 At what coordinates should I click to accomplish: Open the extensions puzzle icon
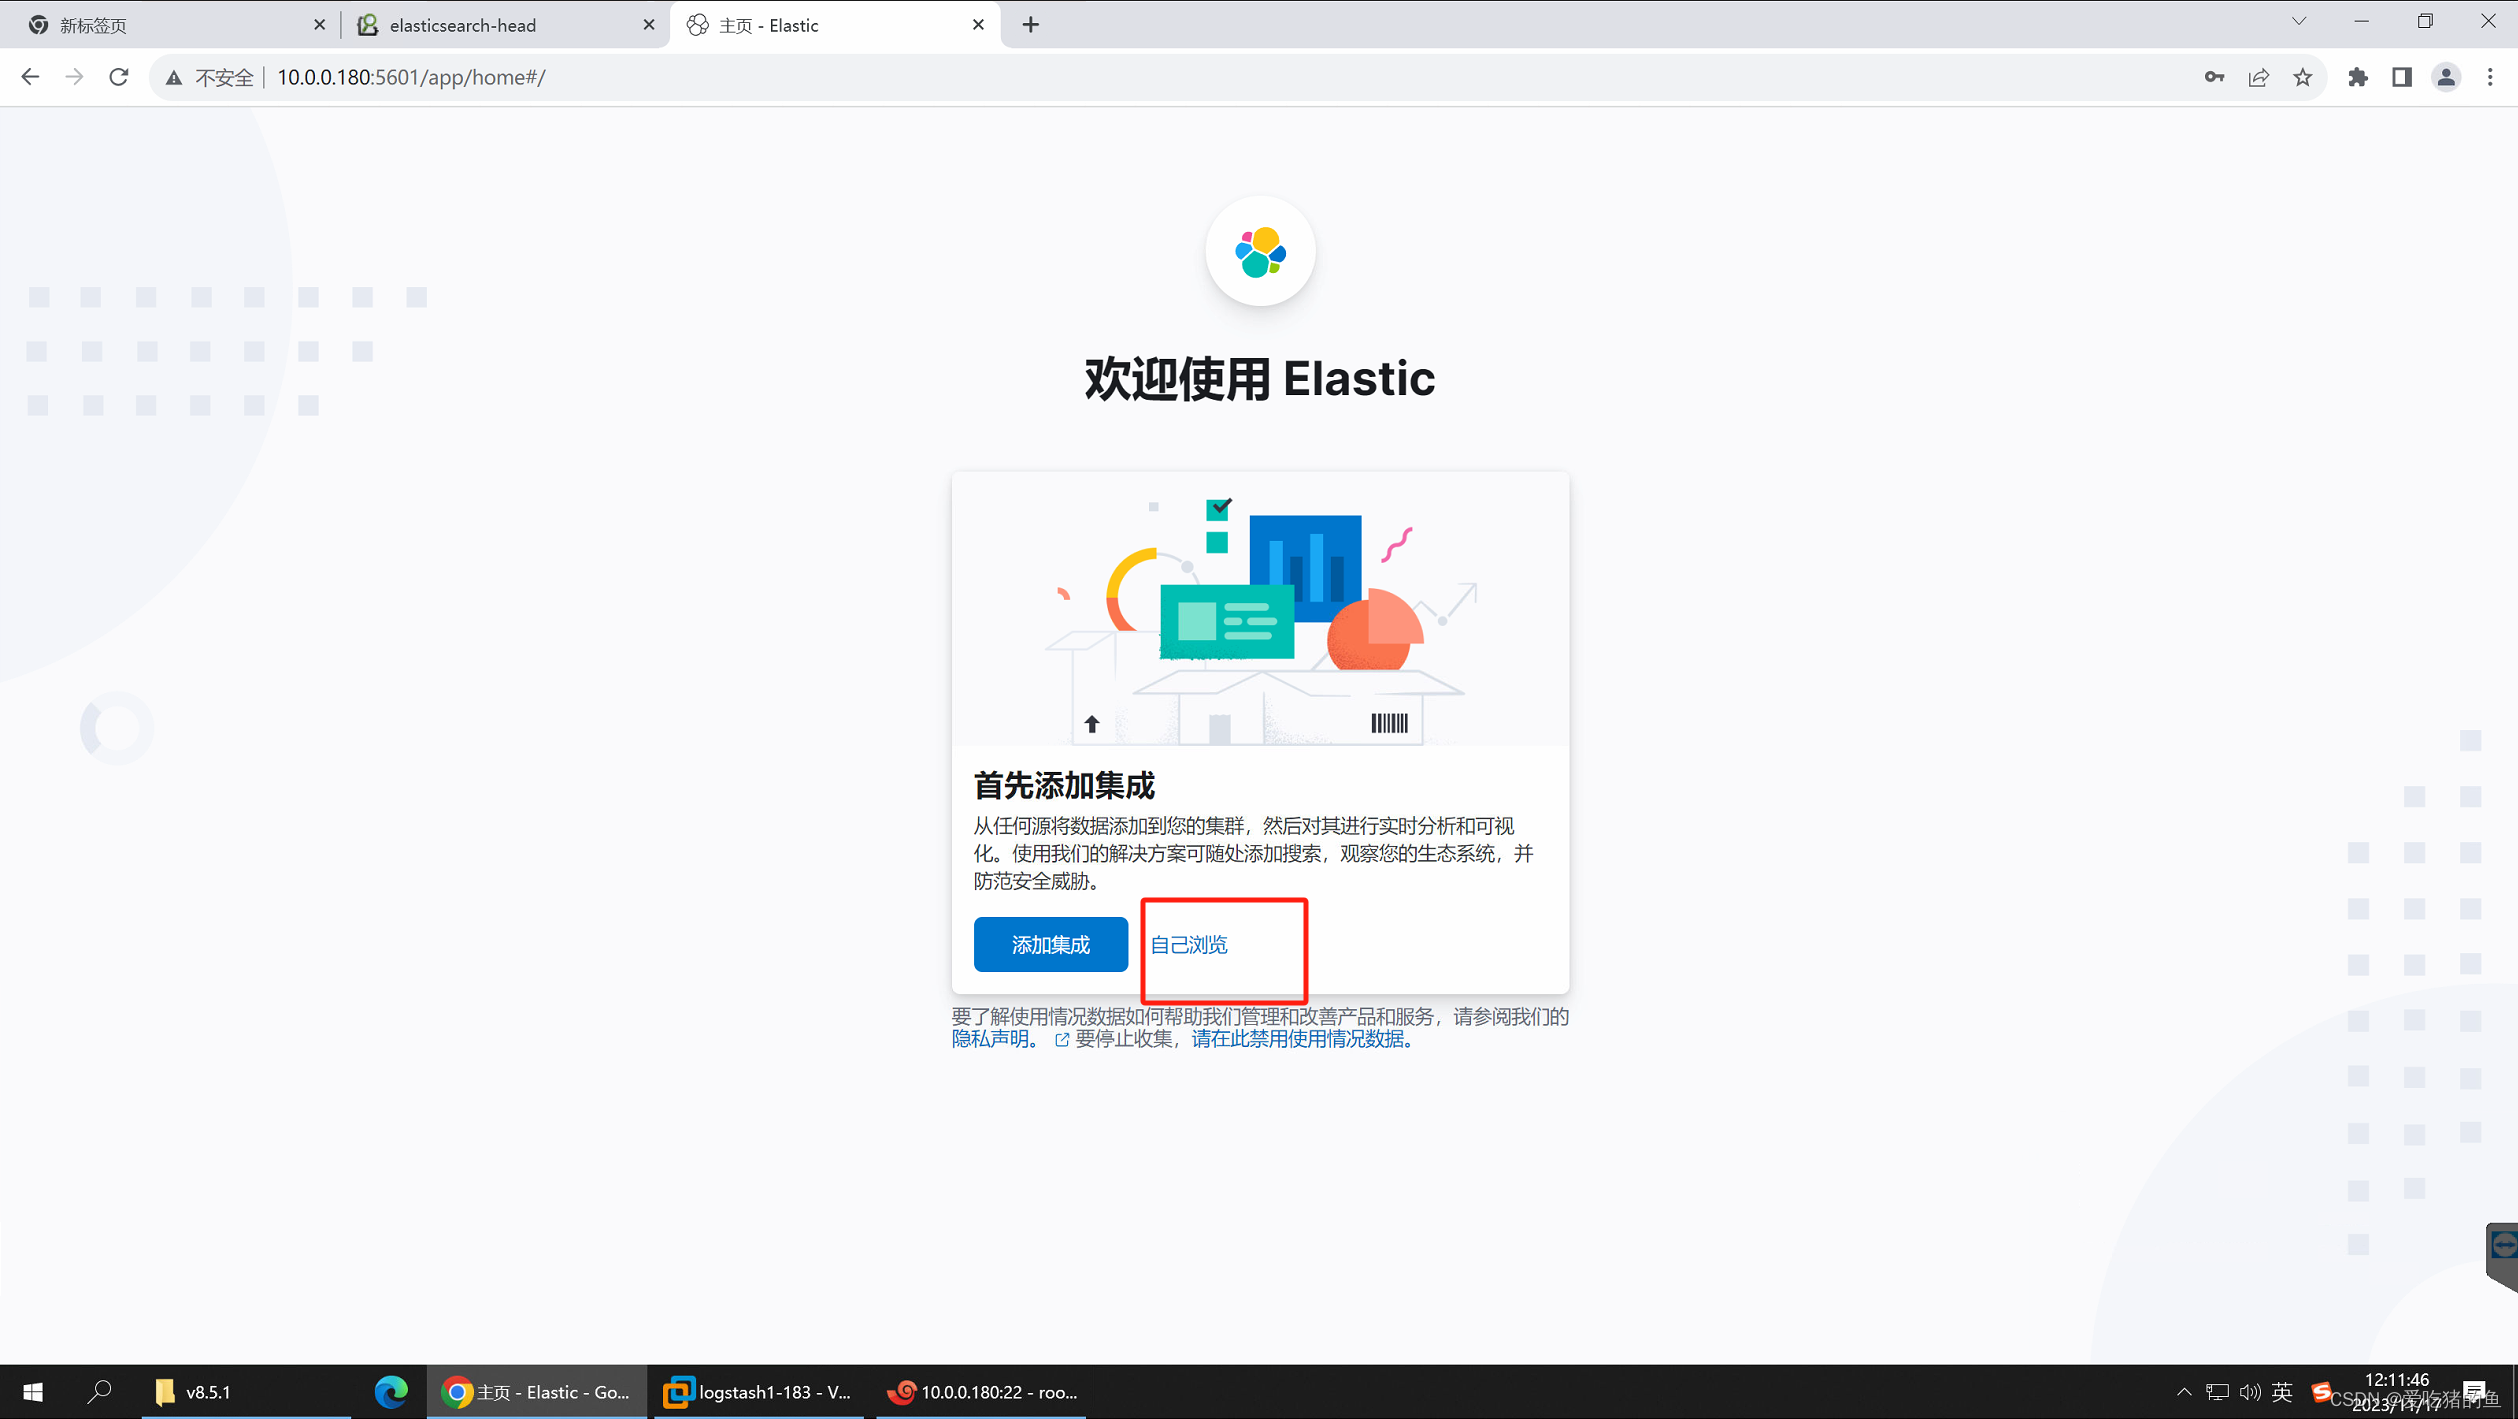tap(2358, 77)
